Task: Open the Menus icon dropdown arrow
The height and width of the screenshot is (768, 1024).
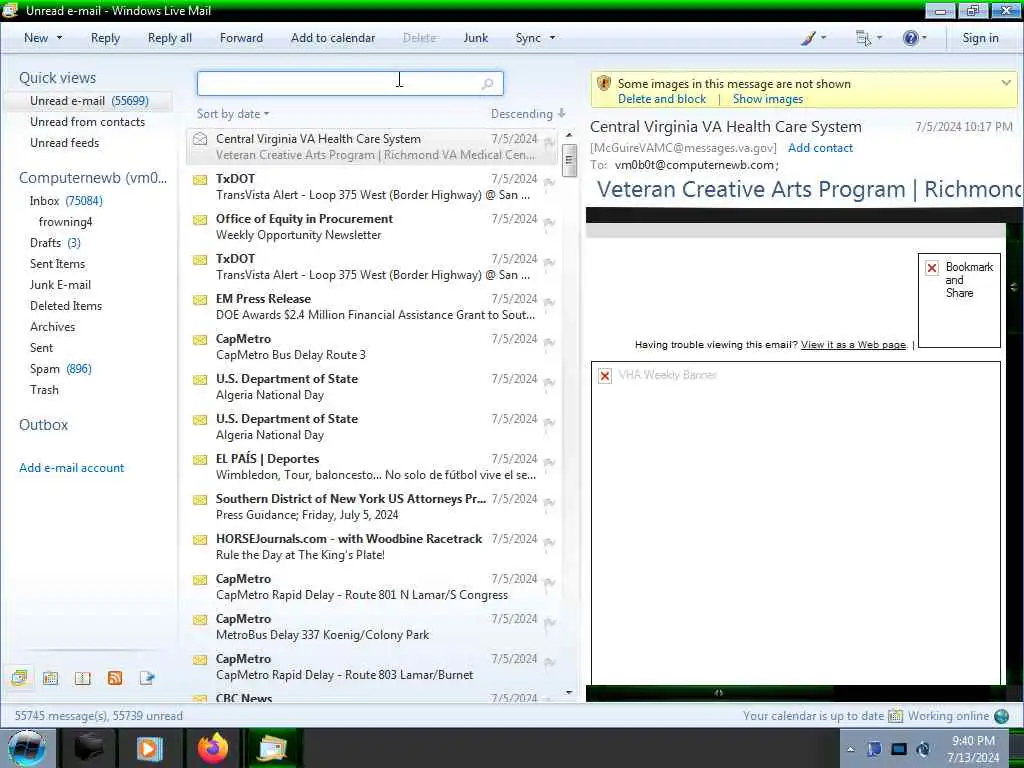Action: coord(879,38)
